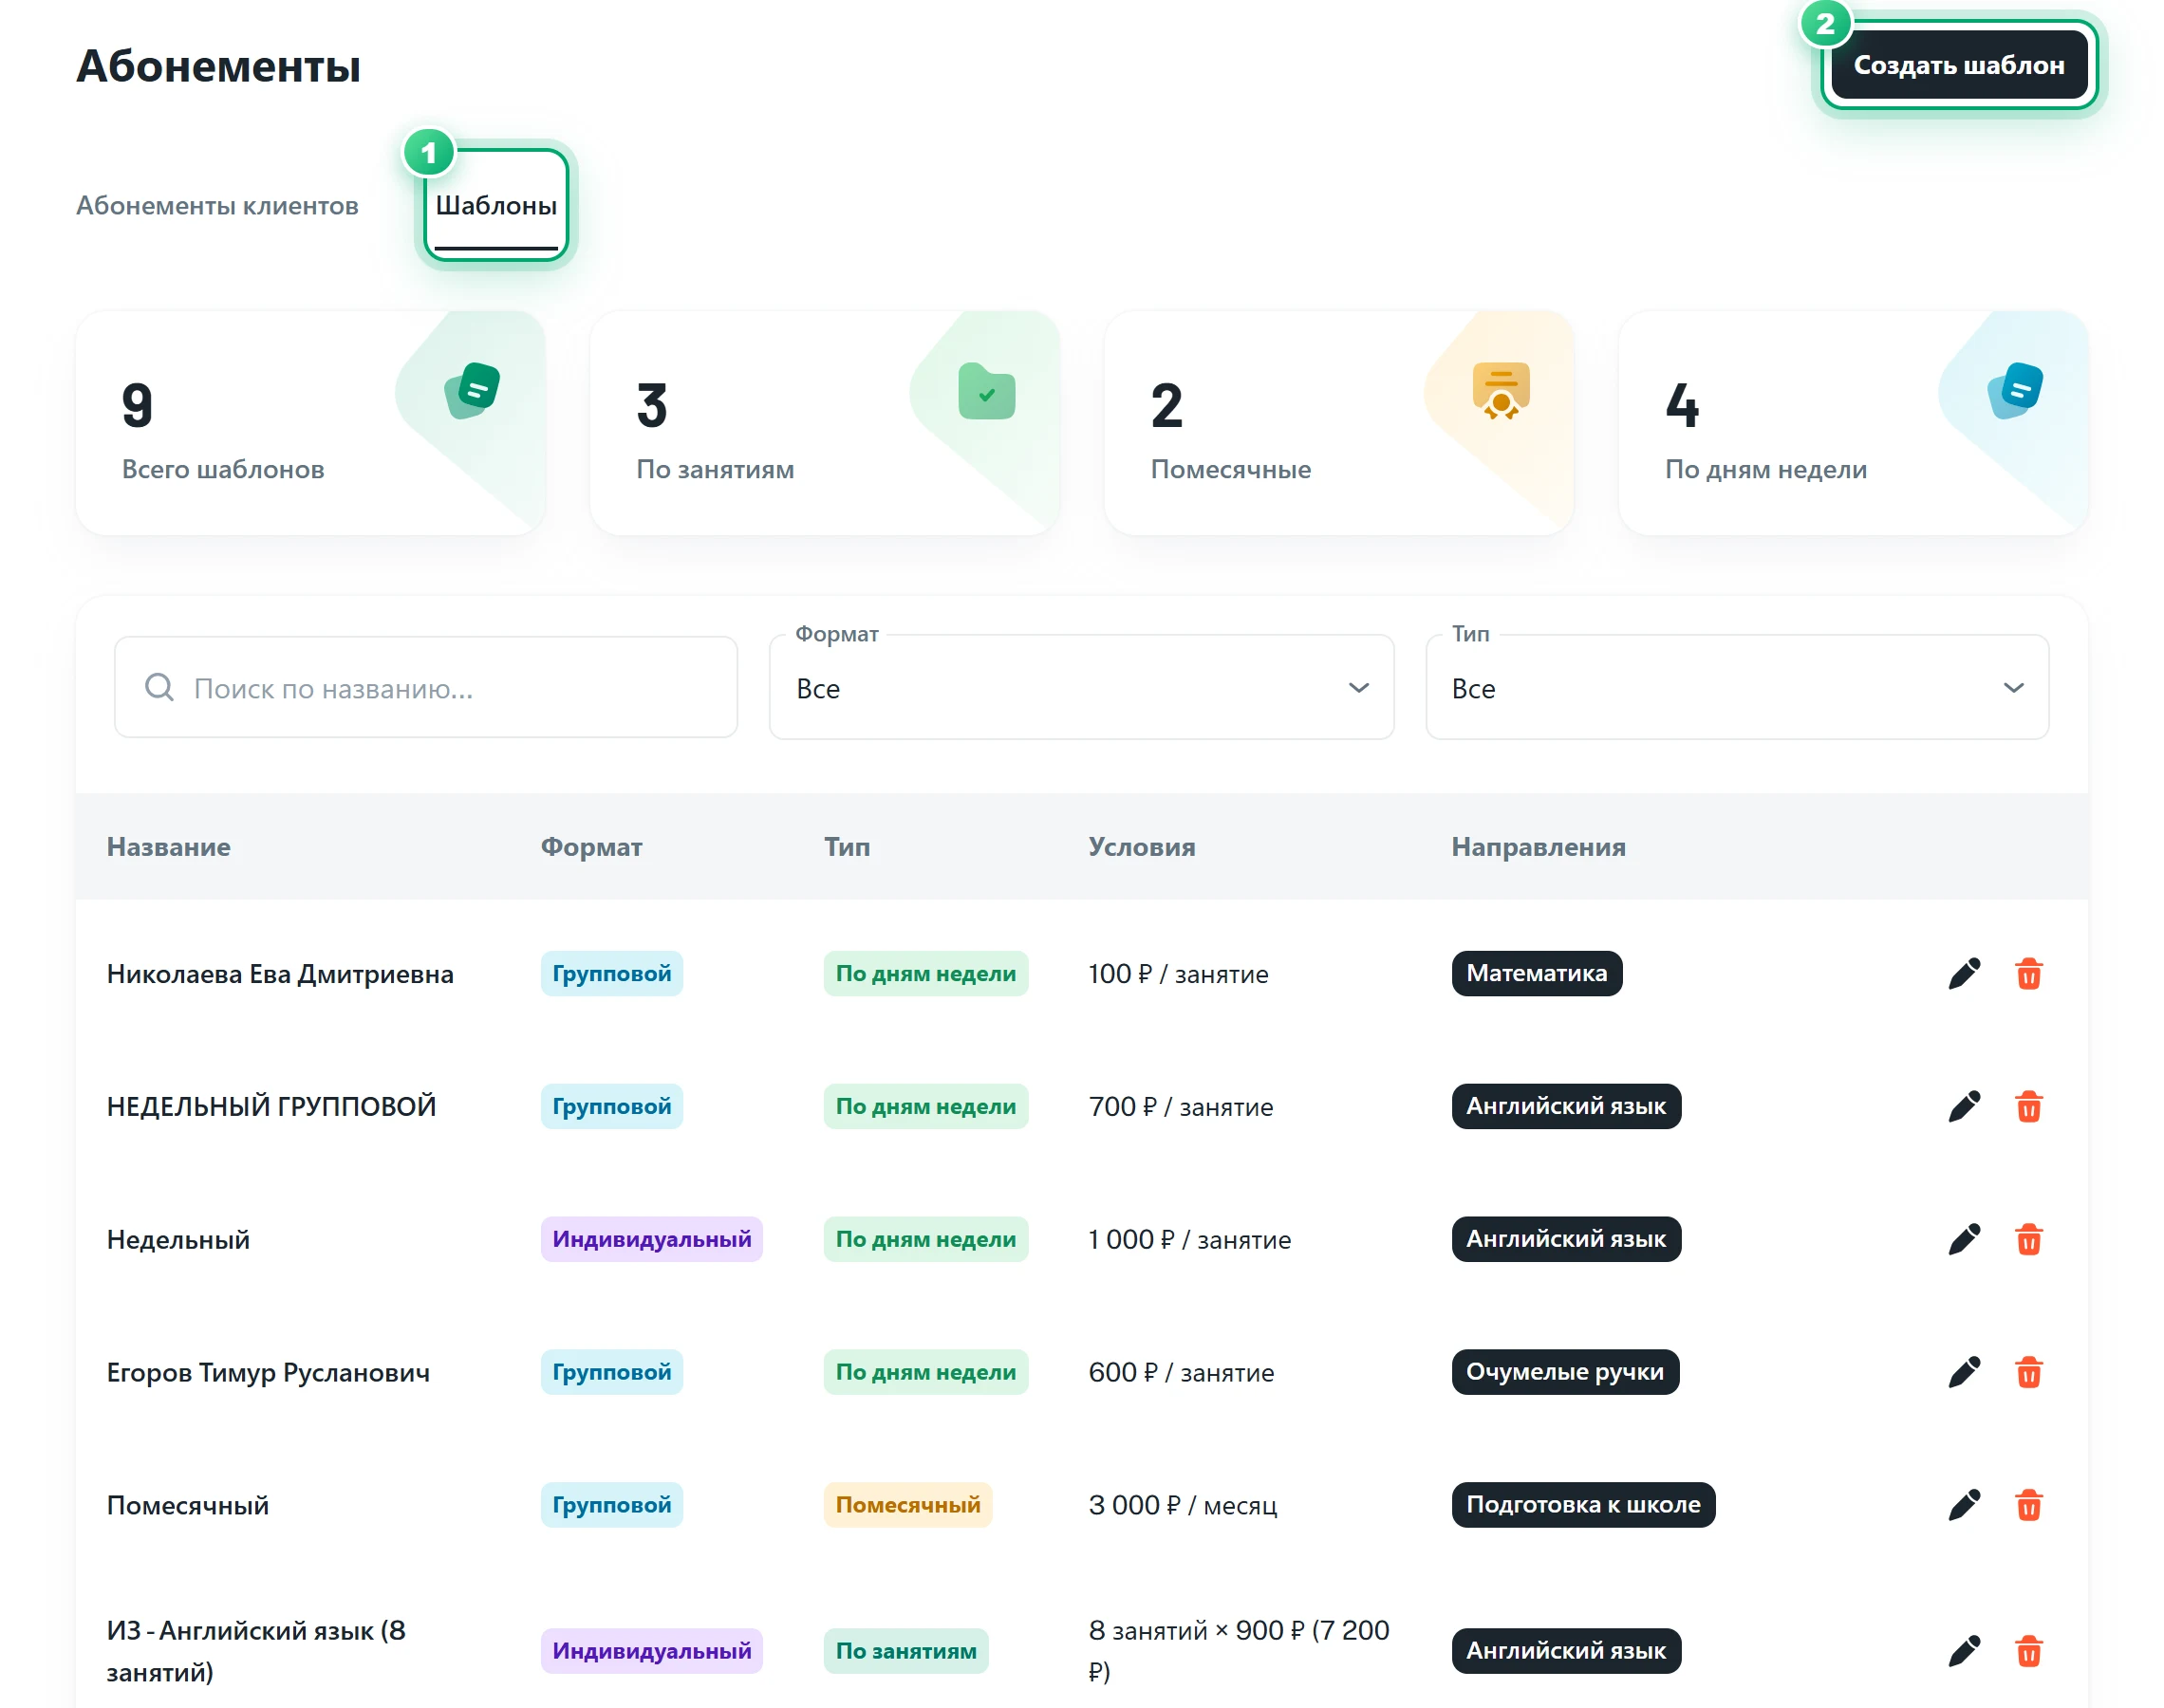Click Индивидуальный badge in Недельный row

(651, 1240)
